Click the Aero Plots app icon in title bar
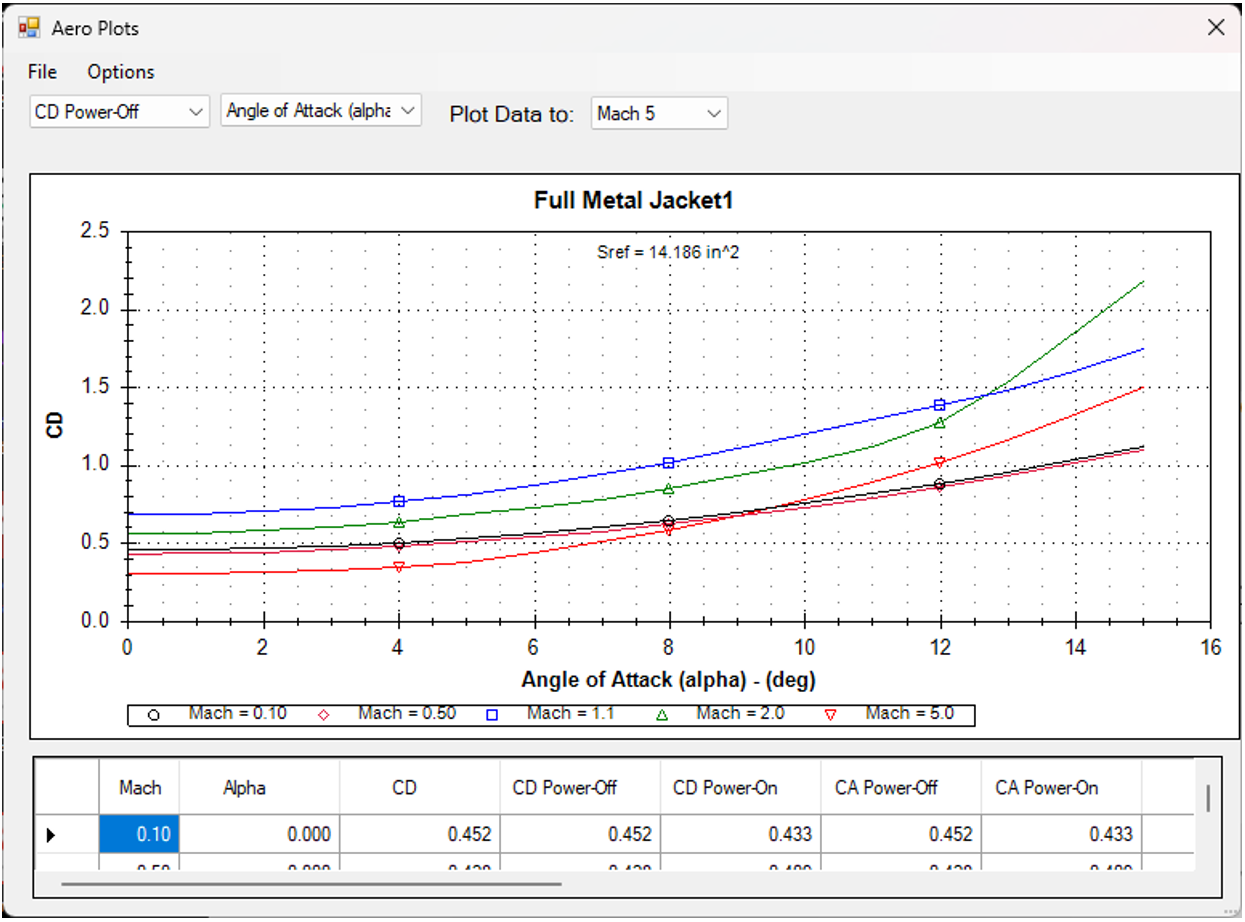The height and width of the screenshot is (922, 1245). [30, 28]
